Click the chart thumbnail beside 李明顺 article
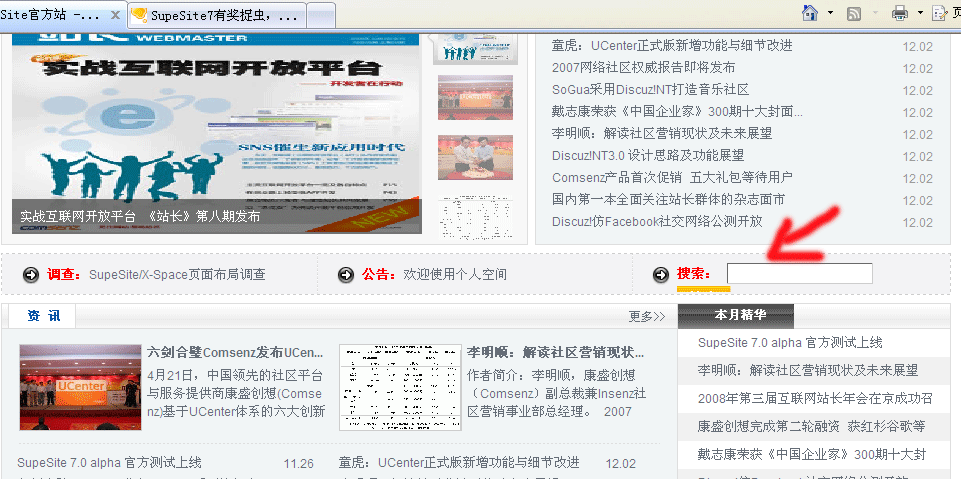 (400, 387)
